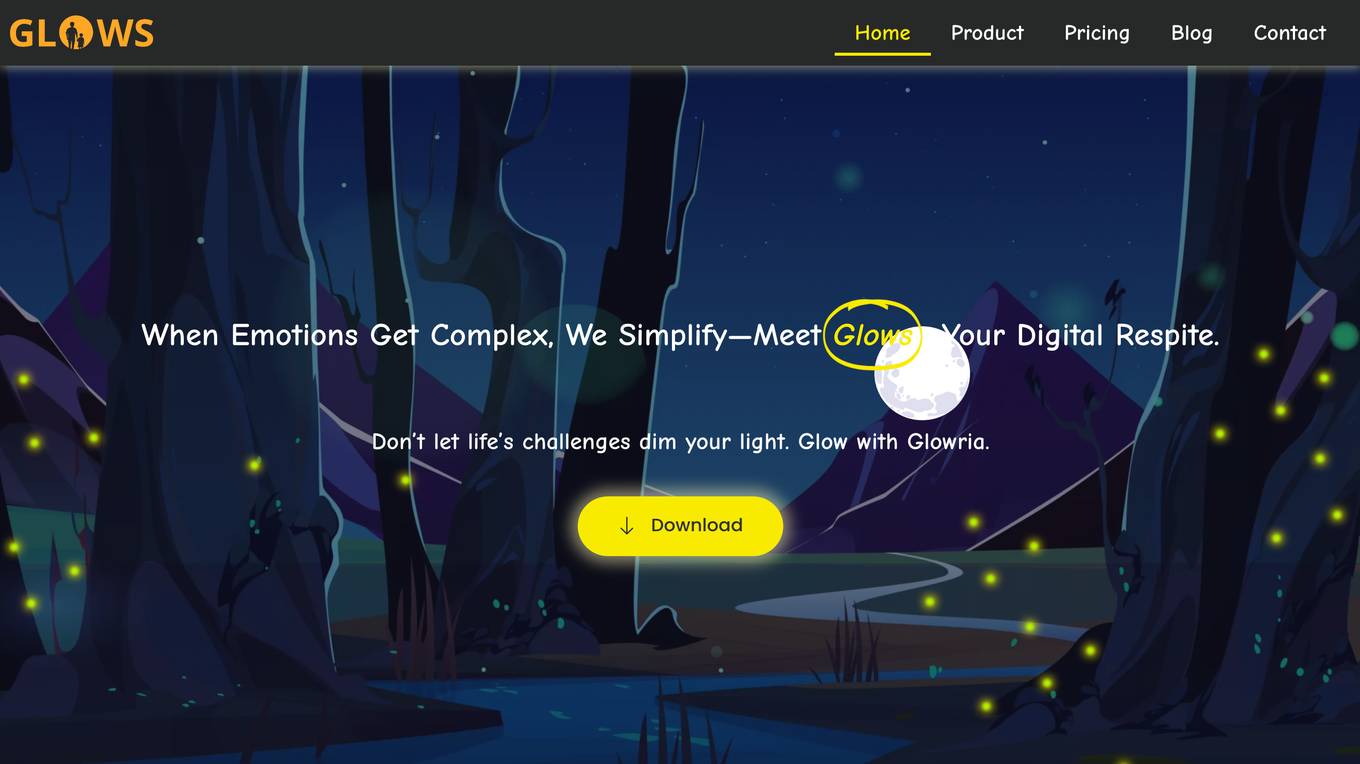
Task: Open the Product page
Action: (x=987, y=33)
